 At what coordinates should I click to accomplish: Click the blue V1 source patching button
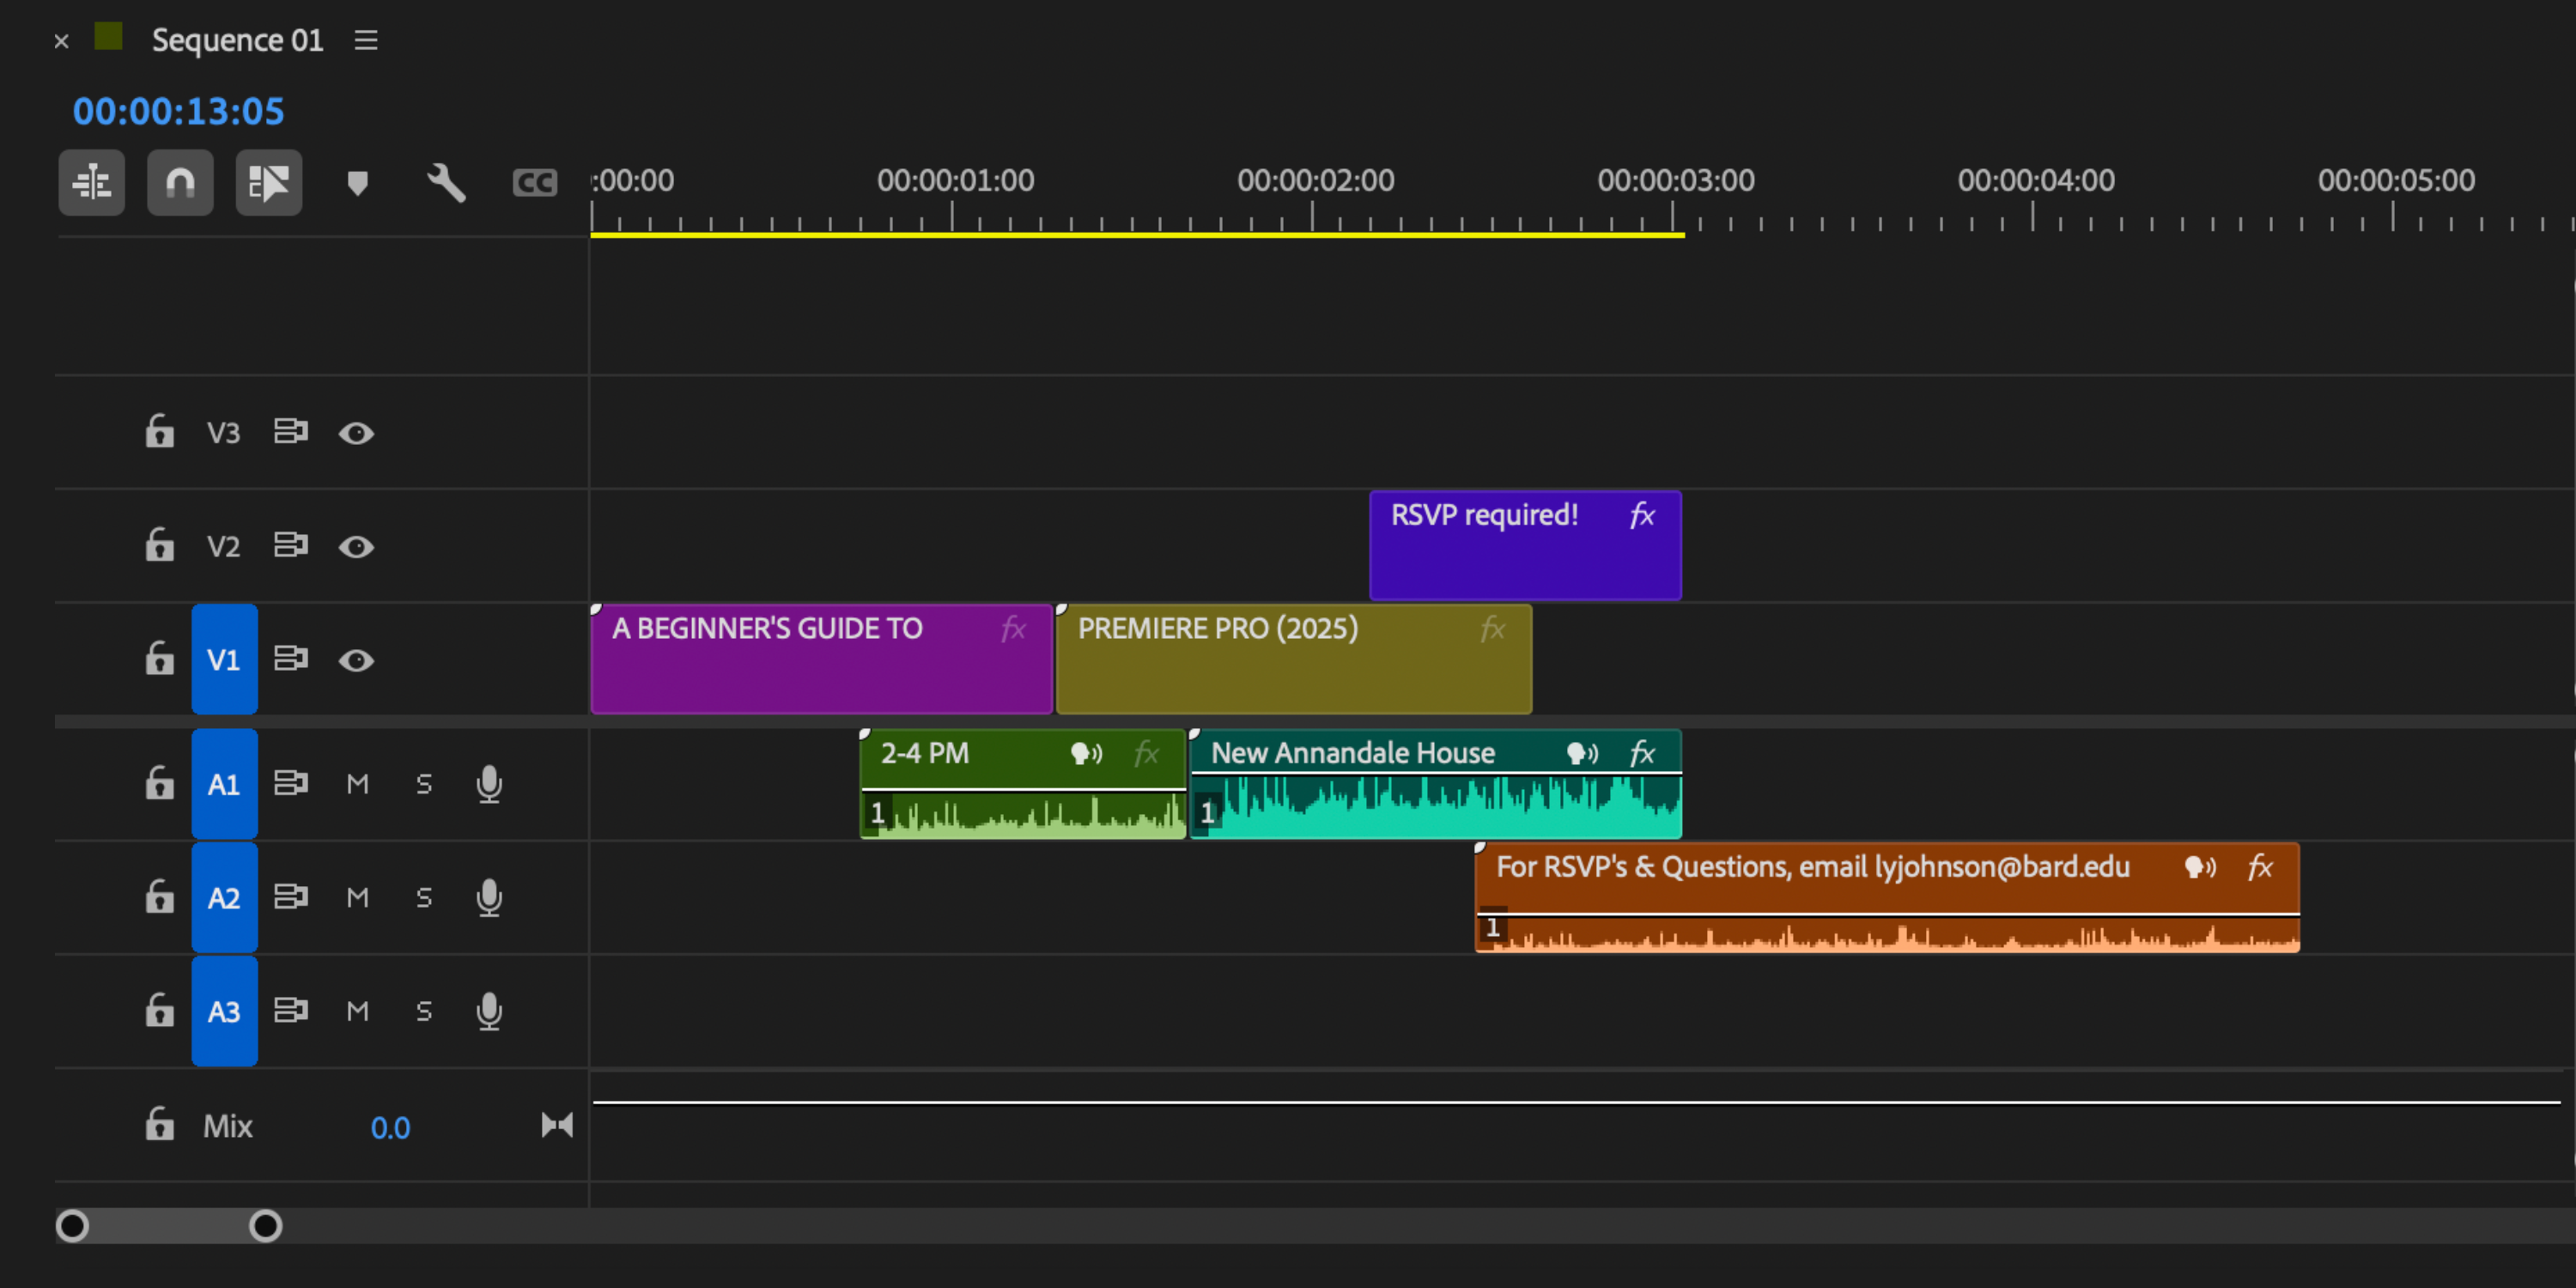(x=224, y=659)
